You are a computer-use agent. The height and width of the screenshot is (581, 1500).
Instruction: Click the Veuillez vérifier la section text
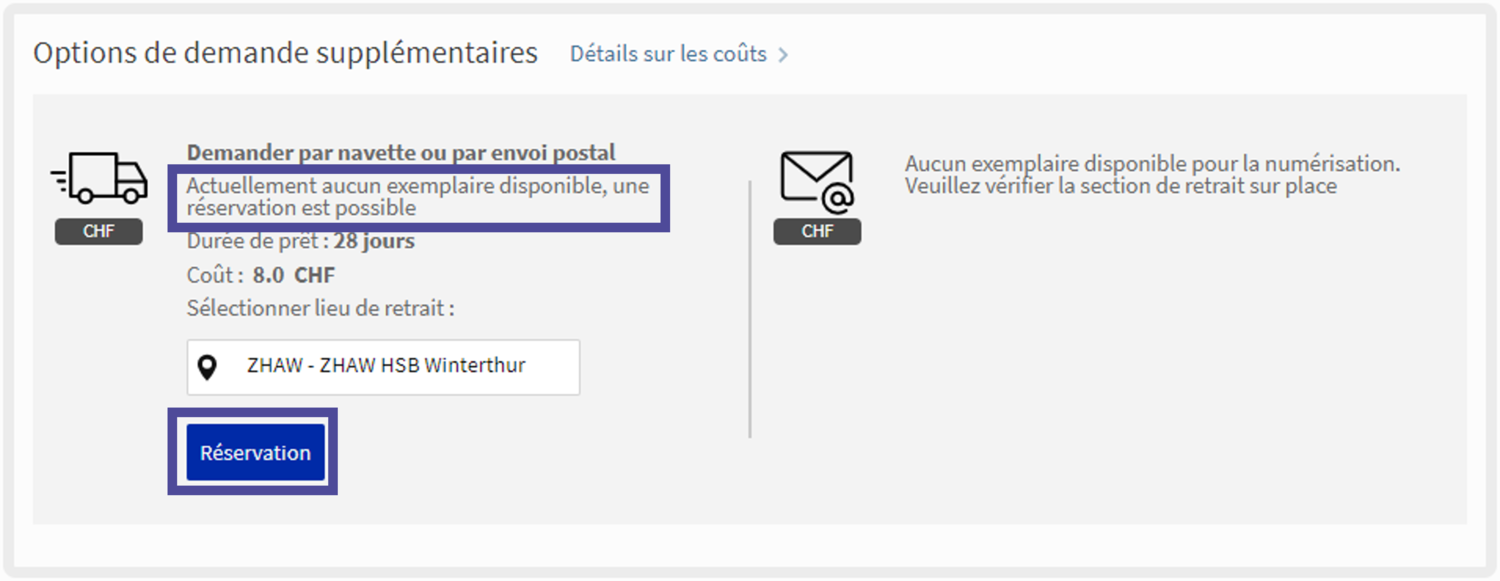coord(1120,186)
